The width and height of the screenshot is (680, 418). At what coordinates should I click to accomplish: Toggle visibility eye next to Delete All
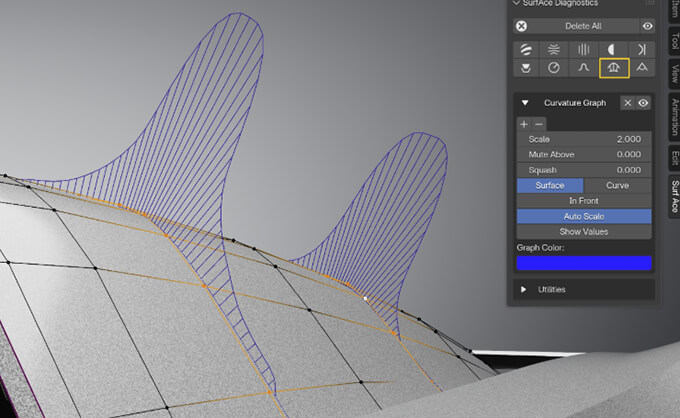click(648, 26)
